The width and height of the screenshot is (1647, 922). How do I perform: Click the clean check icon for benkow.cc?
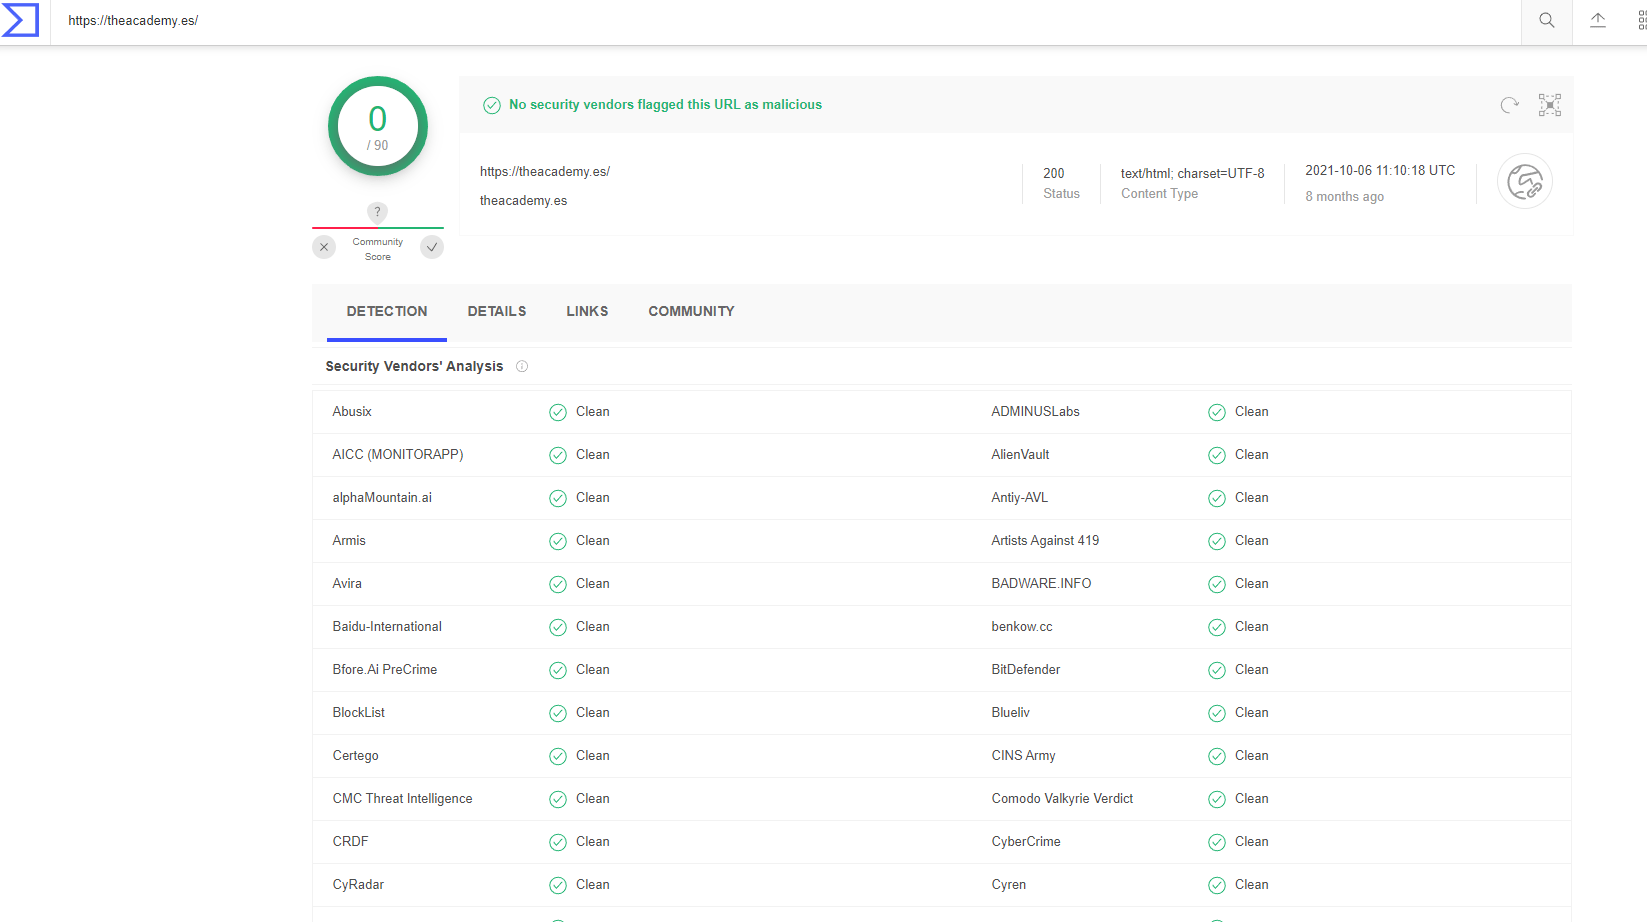click(x=1217, y=627)
